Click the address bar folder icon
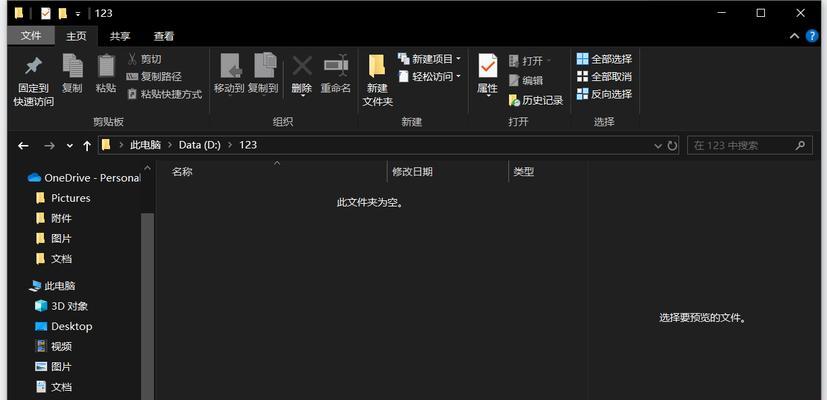Image resolution: width=827 pixels, height=400 pixels. (x=106, y=145)
